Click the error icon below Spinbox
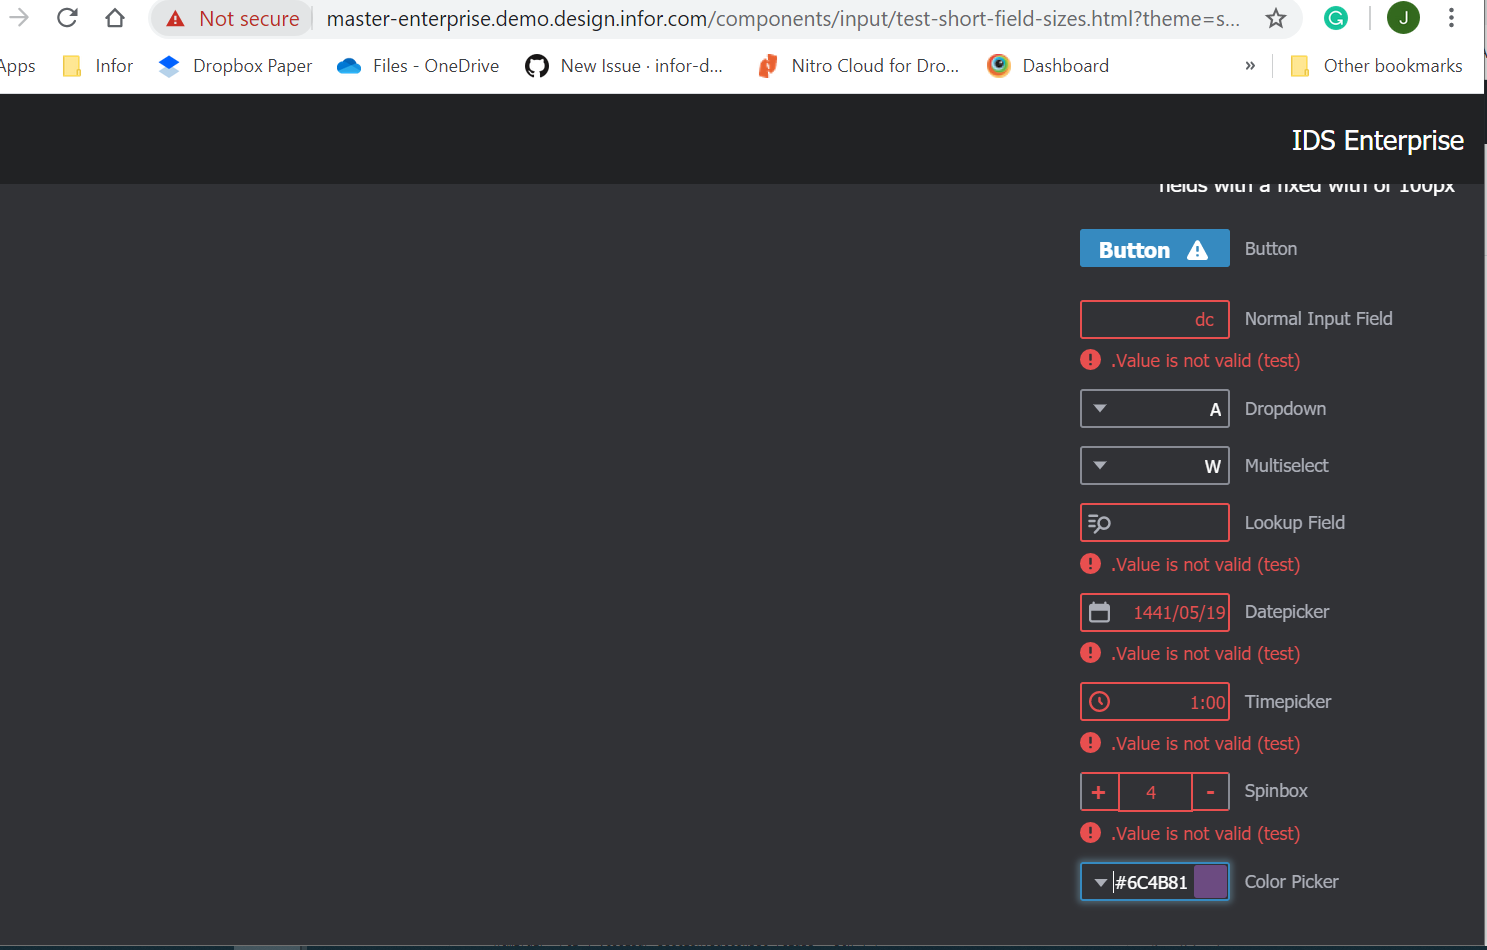The width and height of the screenshot is (1487, 950). click(x=1091, y=833)
